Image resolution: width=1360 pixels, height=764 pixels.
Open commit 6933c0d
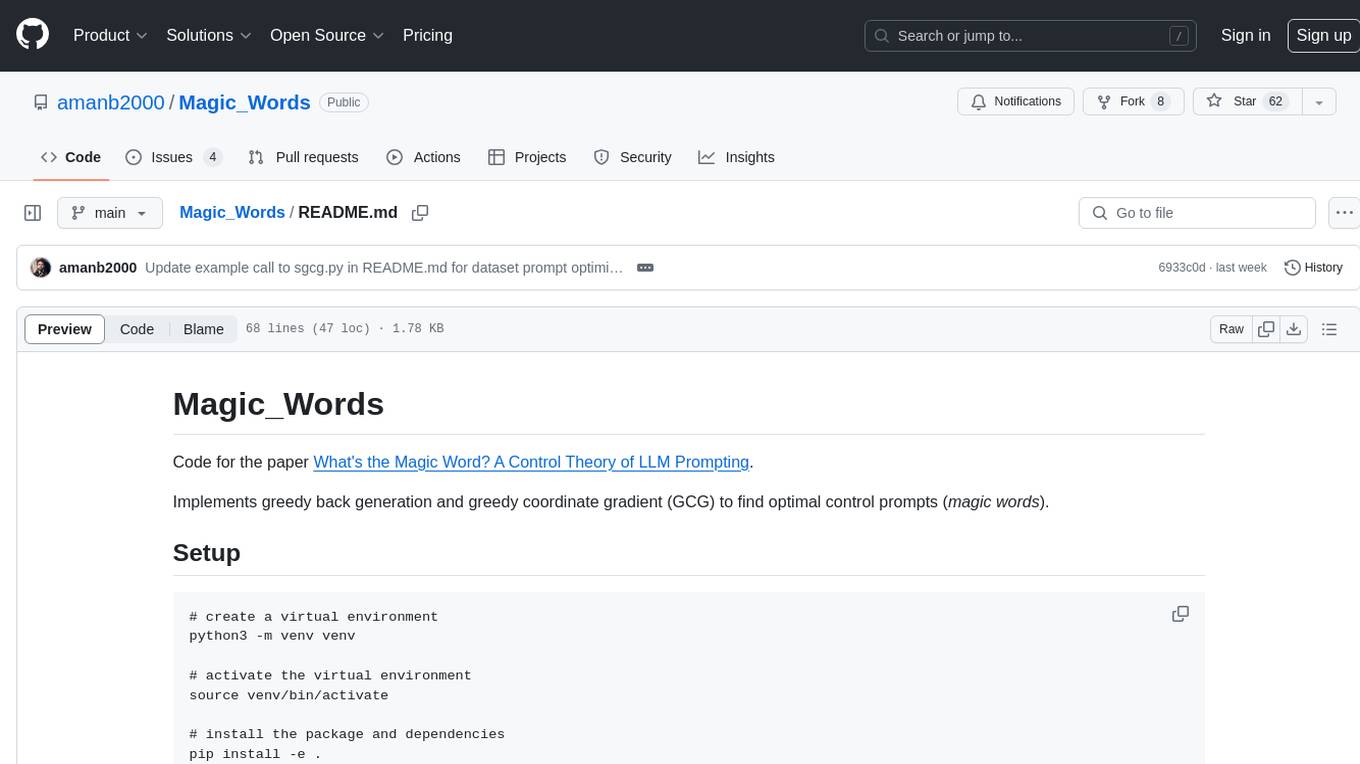coord(1182,268)
